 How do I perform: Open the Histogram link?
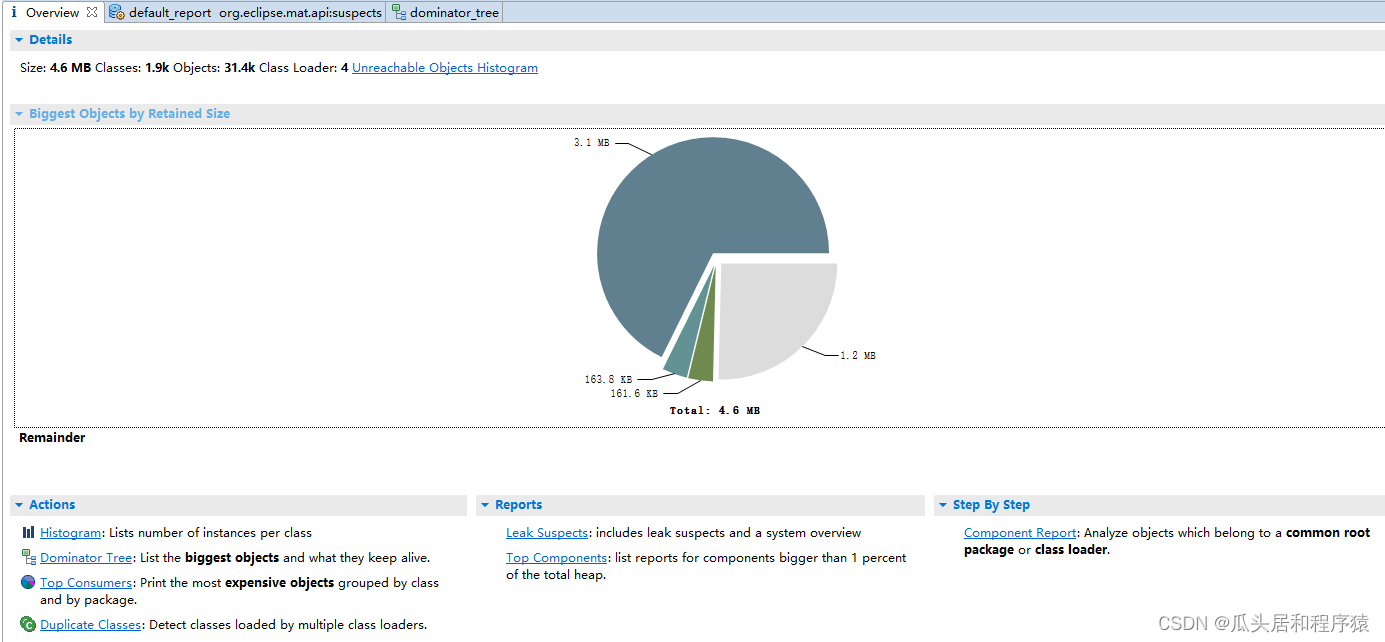point(71,533)
